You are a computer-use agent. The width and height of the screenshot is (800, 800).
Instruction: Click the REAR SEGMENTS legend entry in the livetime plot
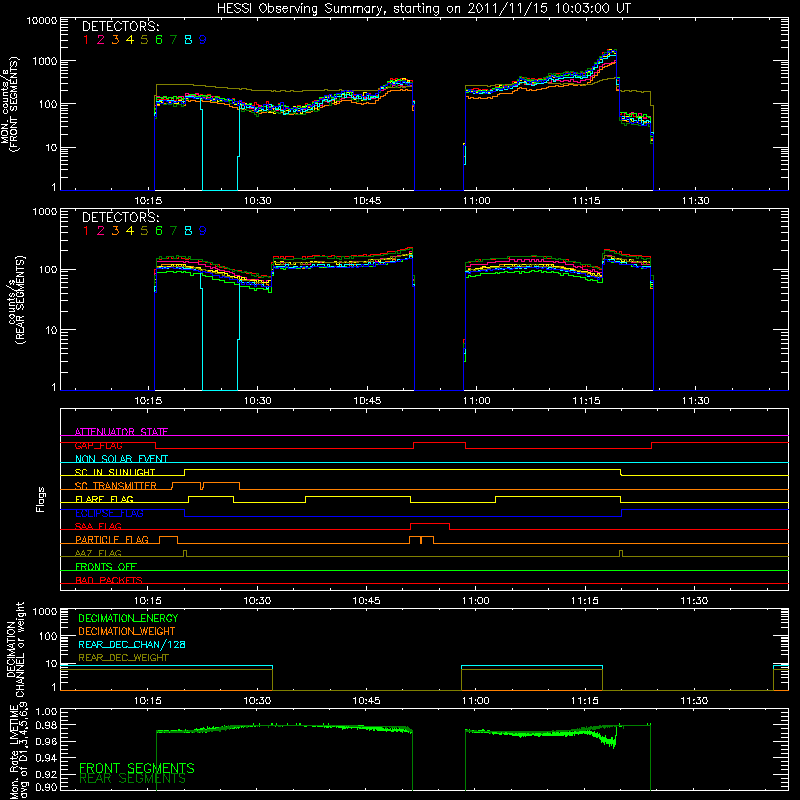132,779
